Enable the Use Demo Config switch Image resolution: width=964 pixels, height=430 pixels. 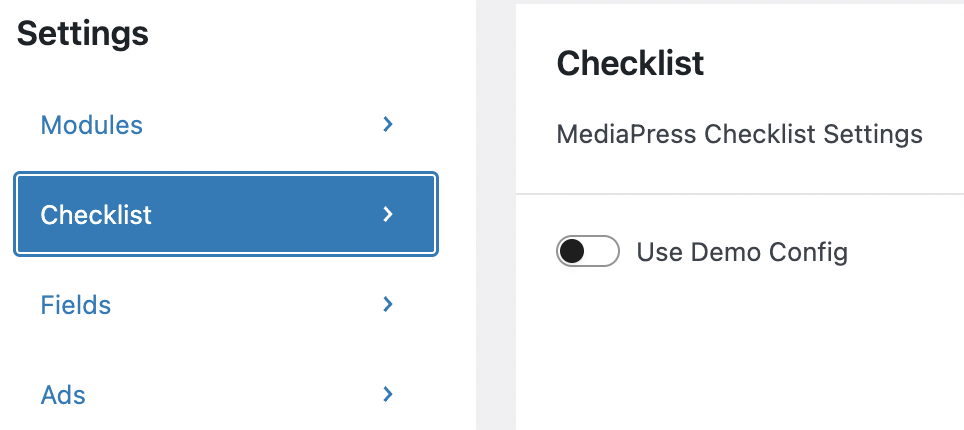(588, 252)
